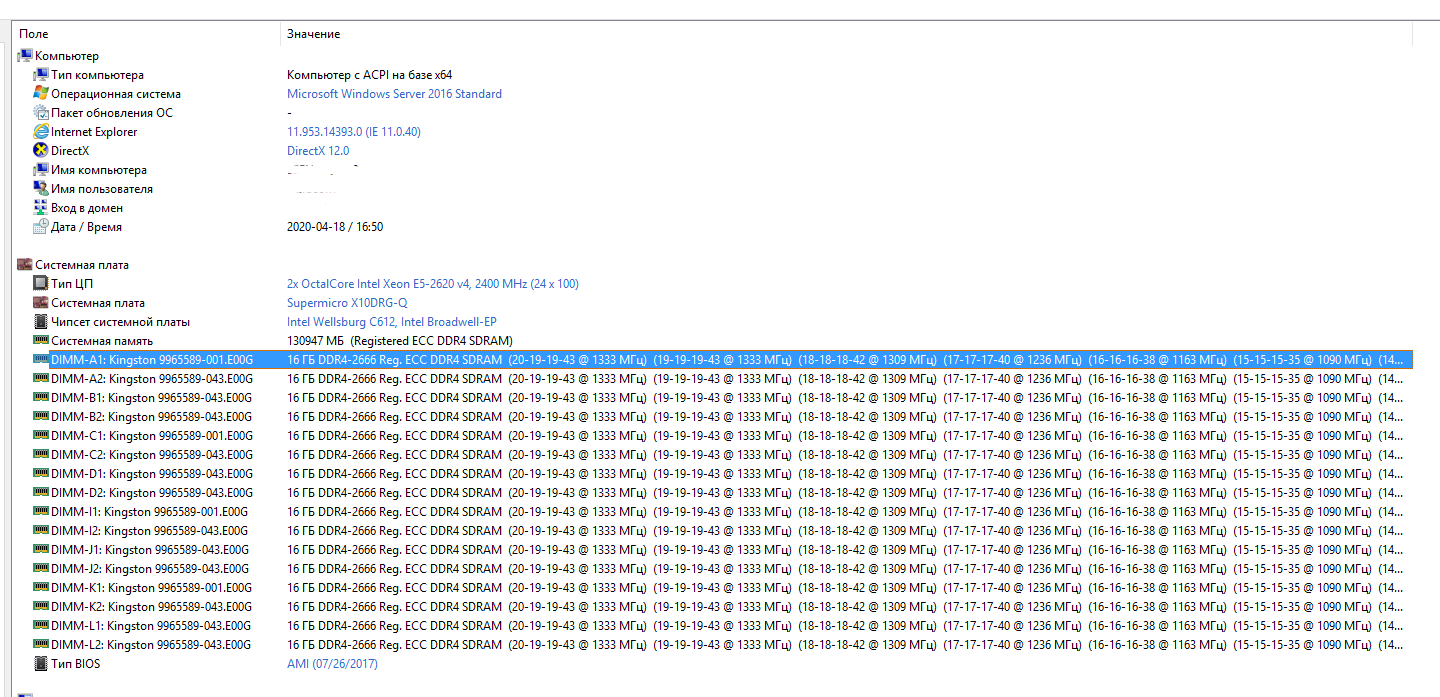Select the Системная плата section heading
Screen dimensions: 1440x697
(x=82, y=265)
